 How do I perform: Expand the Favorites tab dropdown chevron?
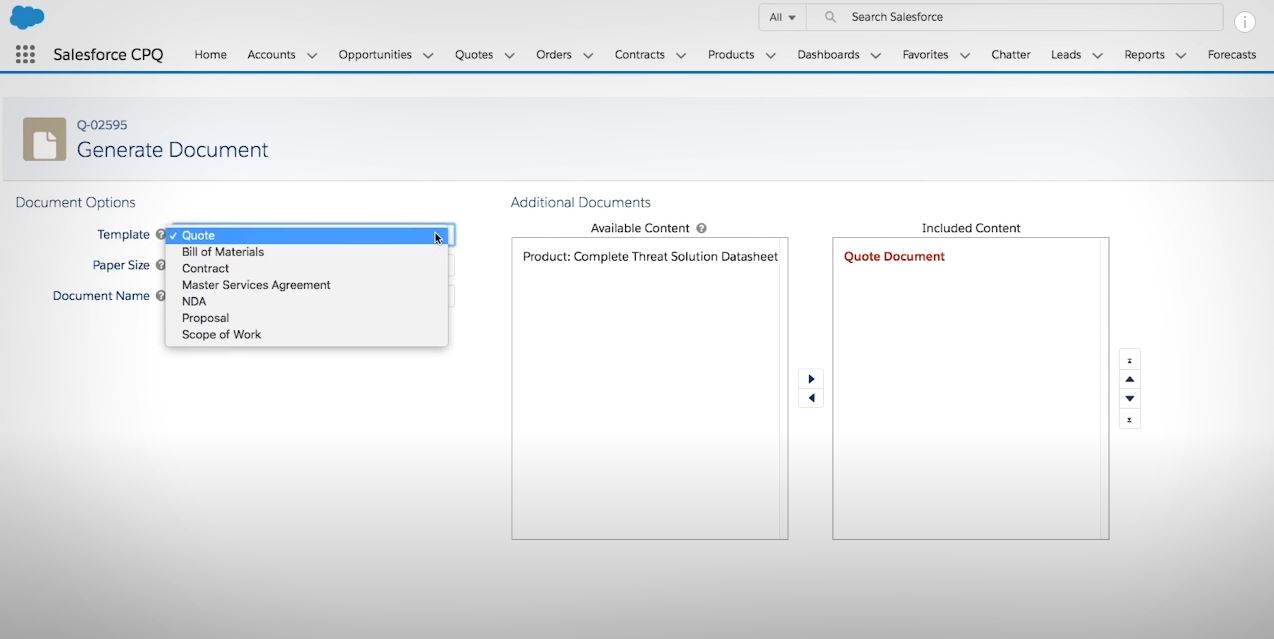tap(965, 56)
